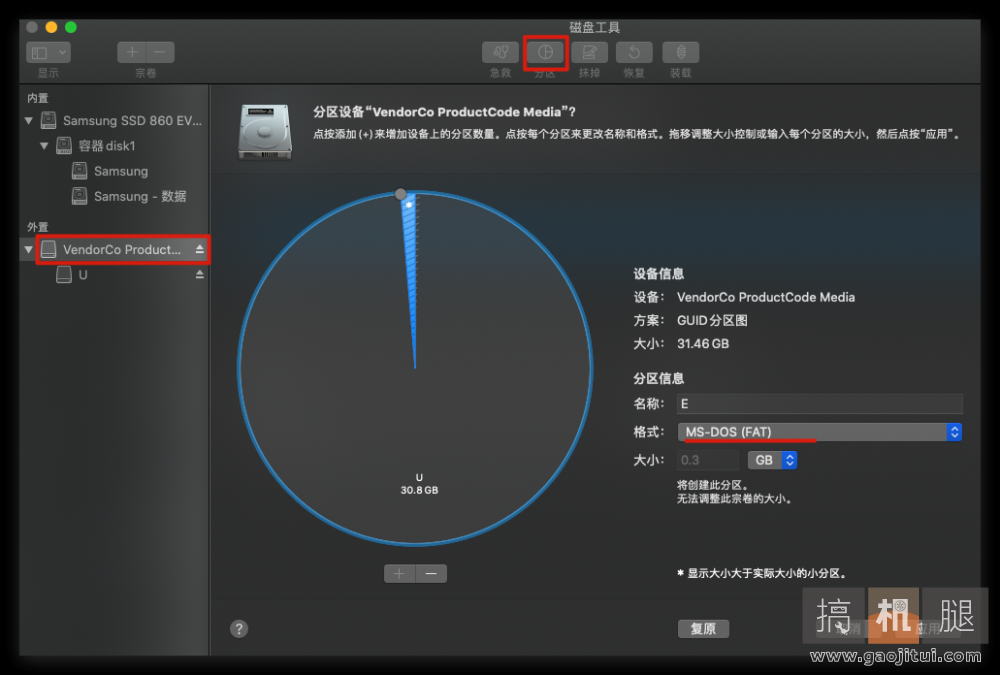
Task: Add a volume with toolbar plus button
Action: (x=132, y=52)
